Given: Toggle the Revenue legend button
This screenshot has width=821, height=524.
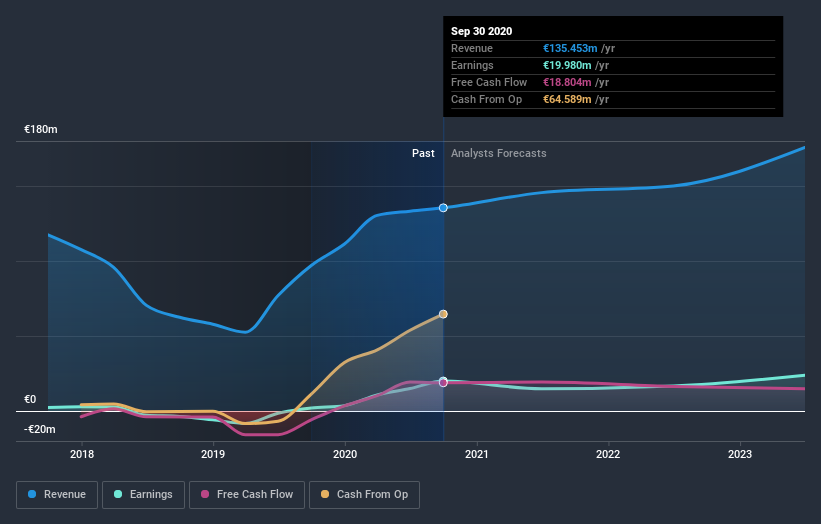Looking at the screenshot, I should click(57, 495).
